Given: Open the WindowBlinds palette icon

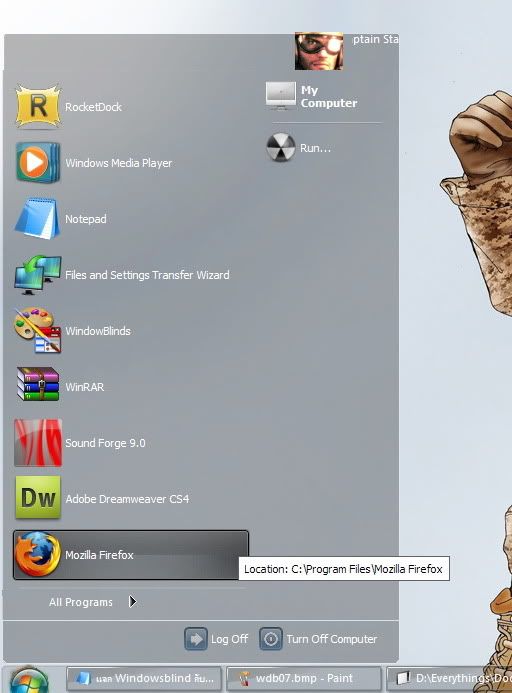Looking at the screenshot, I should pyautogui.click(x=38, y=331).
